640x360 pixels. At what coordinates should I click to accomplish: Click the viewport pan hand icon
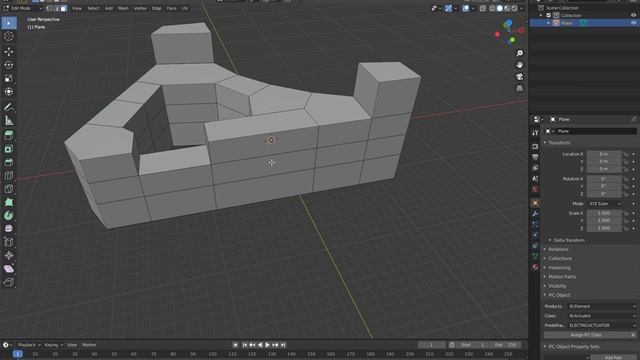[520, 65]
